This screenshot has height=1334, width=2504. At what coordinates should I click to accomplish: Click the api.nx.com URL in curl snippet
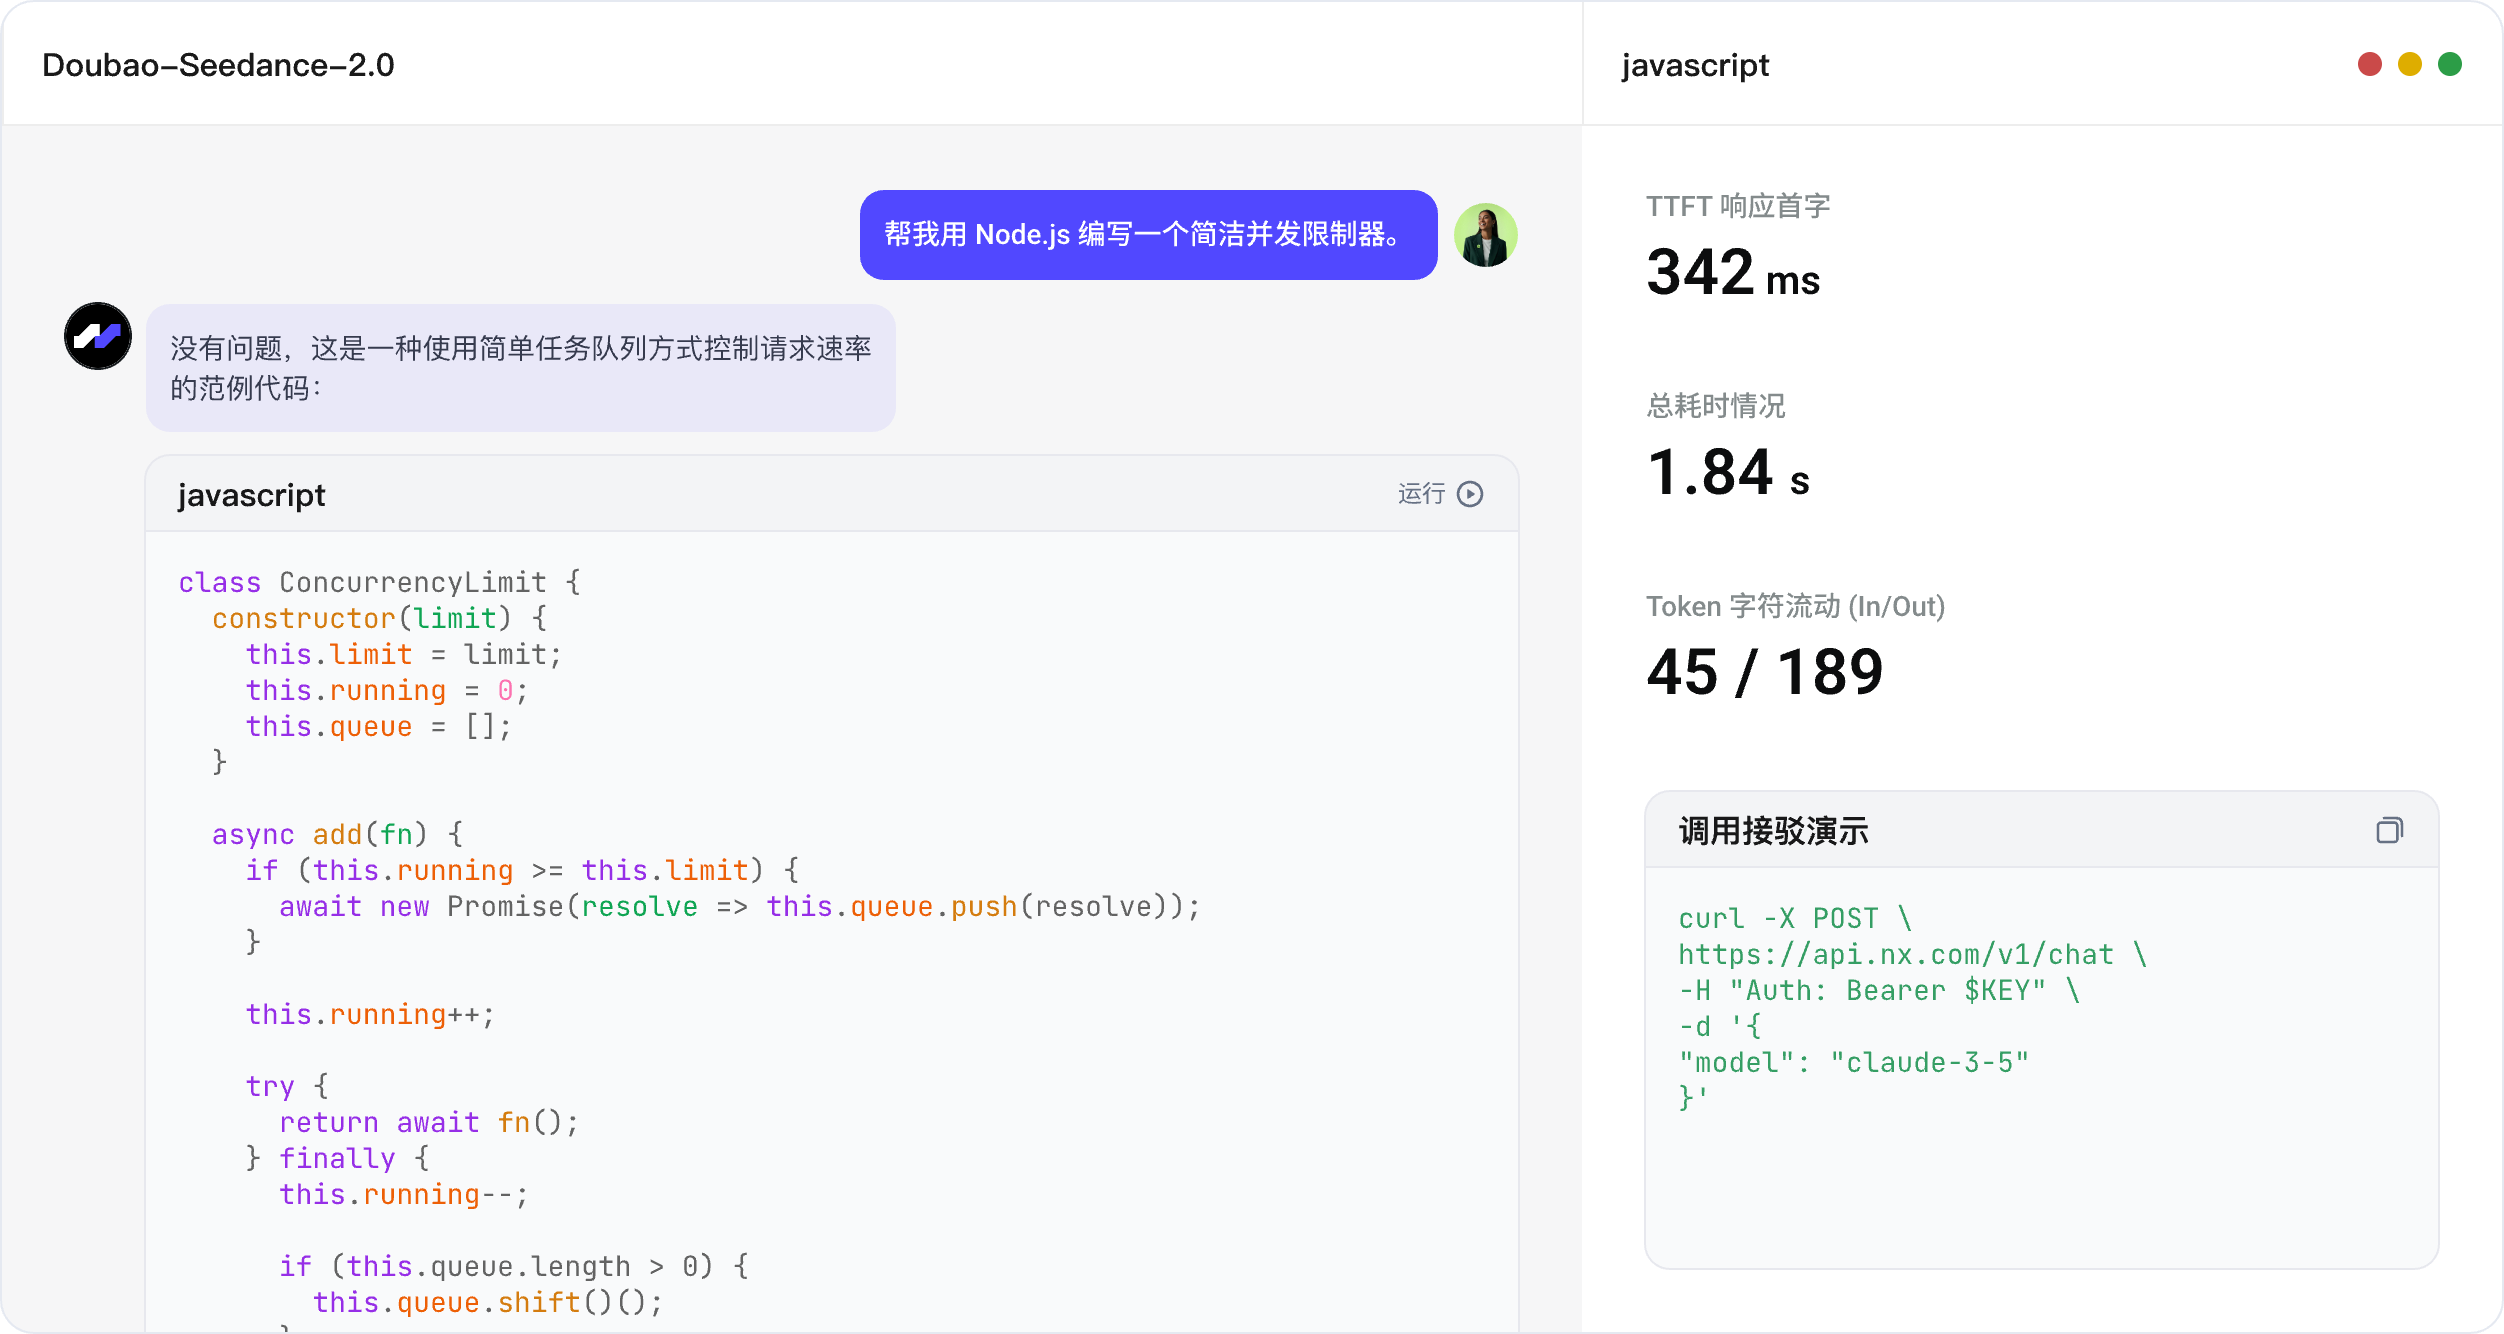(x=1896, y=955)
